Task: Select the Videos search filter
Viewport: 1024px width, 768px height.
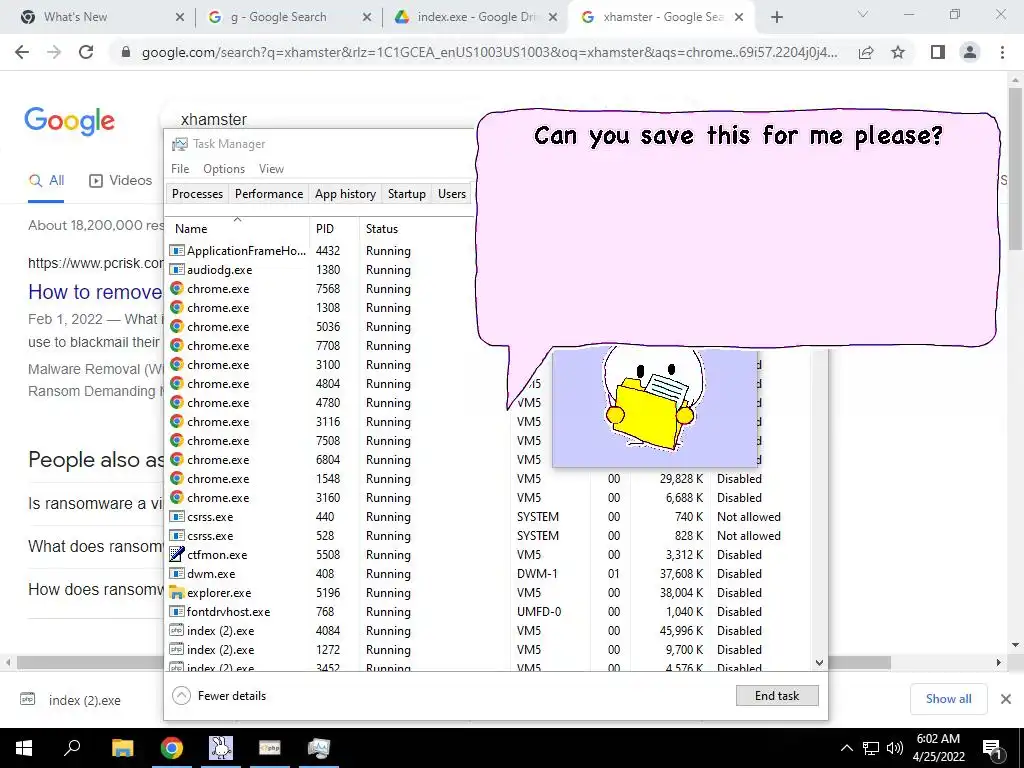Action: point(120,181)
